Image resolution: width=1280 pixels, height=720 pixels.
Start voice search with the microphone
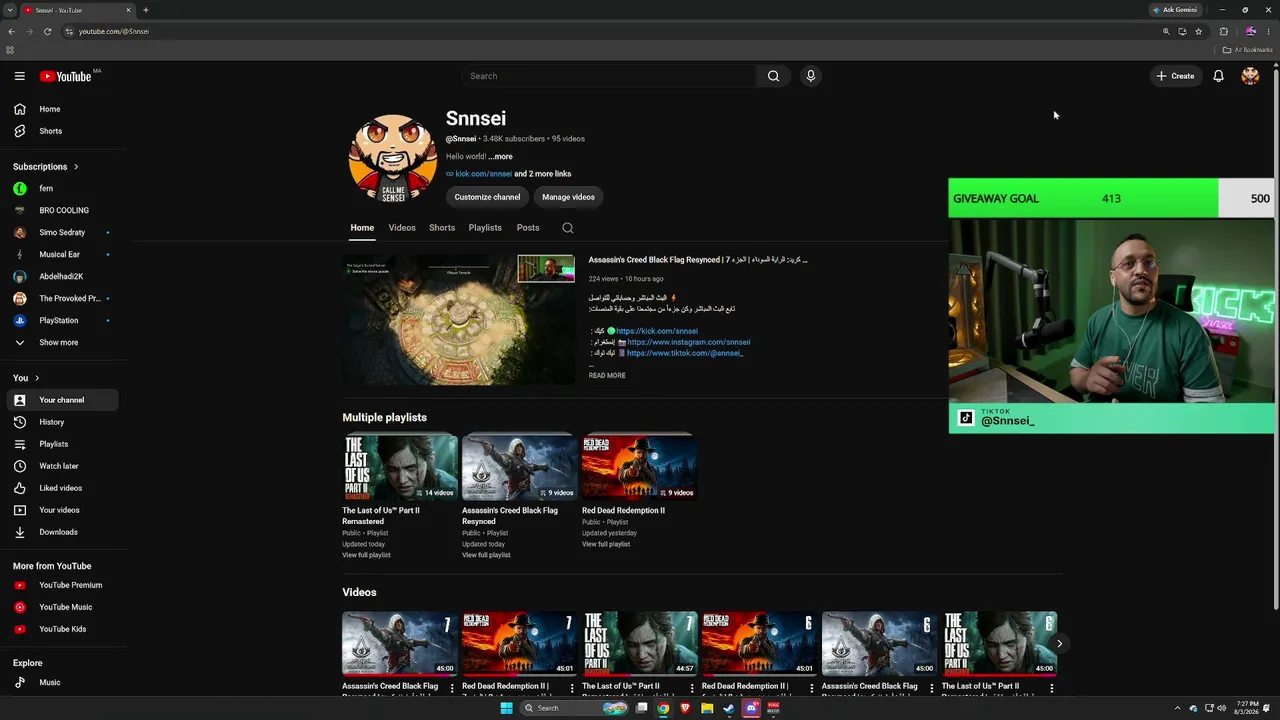[811, 76]
